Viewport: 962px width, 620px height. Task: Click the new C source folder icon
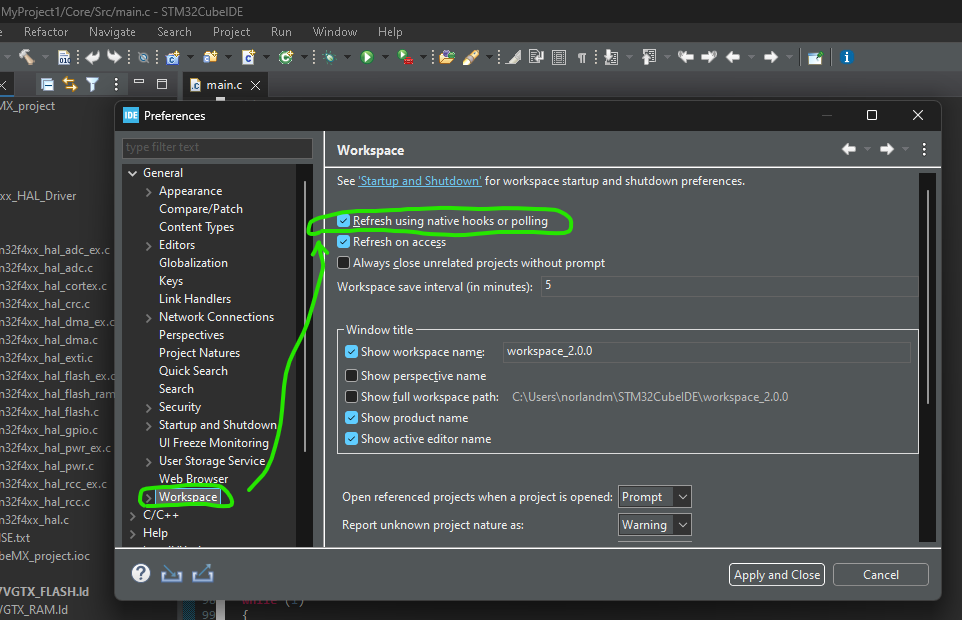tap(210, 58)
